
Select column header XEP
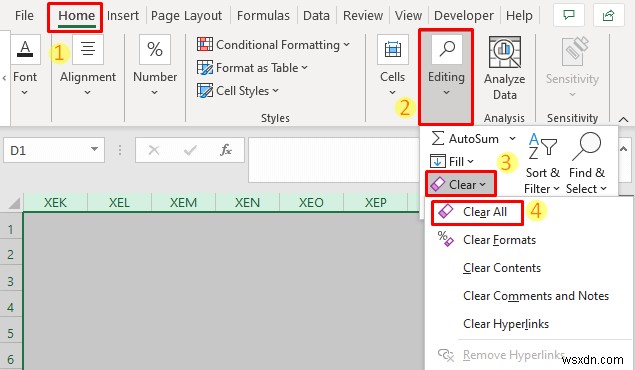(x=375, y=202)
